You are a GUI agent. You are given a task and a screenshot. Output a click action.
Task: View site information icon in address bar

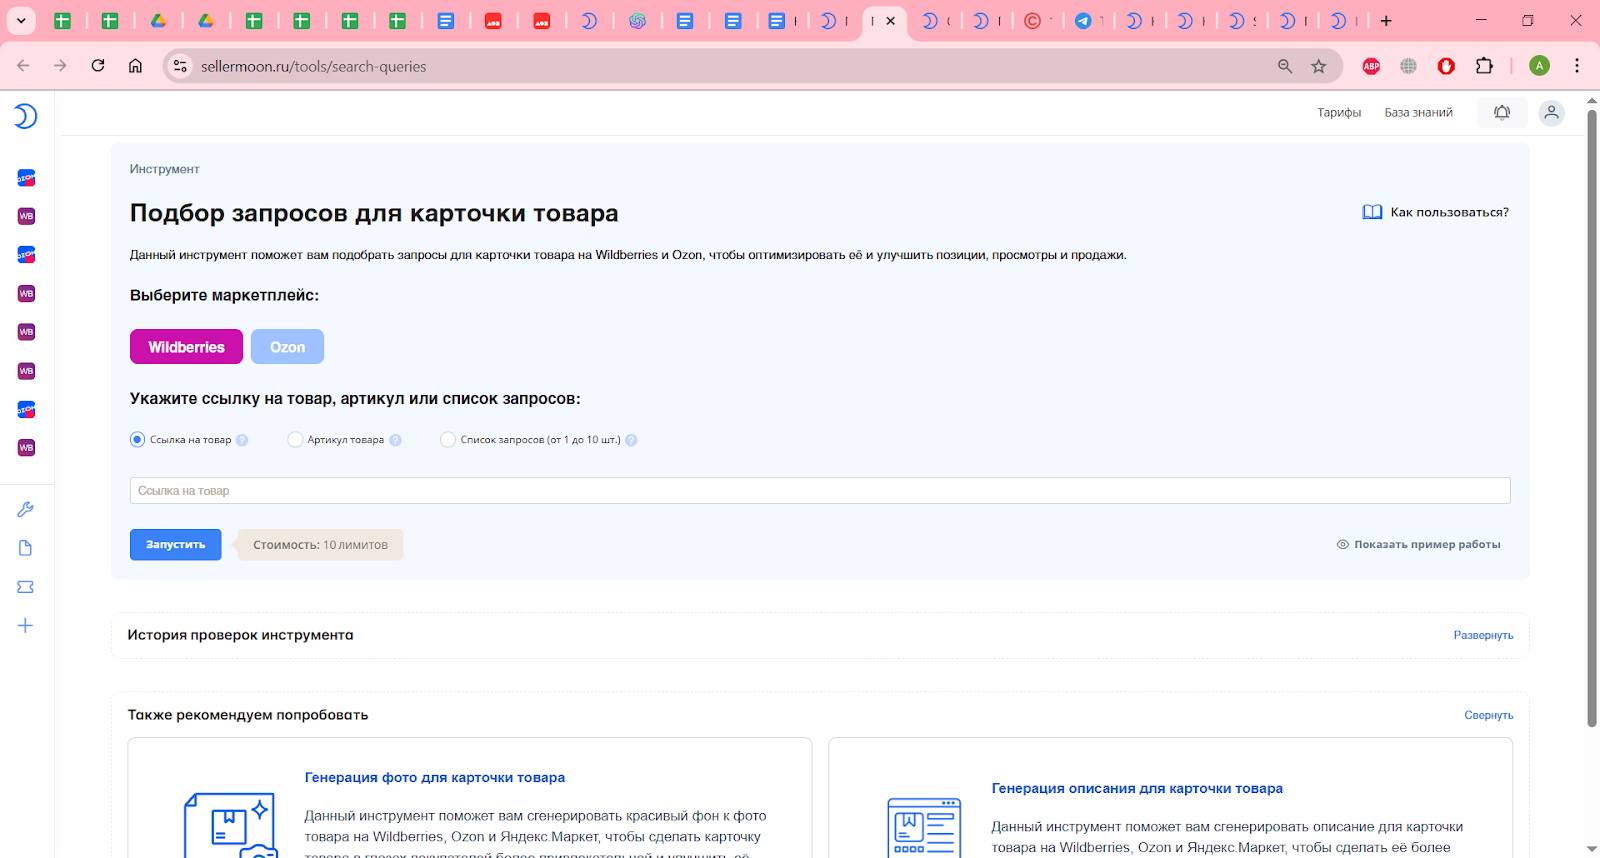(180, 66)
